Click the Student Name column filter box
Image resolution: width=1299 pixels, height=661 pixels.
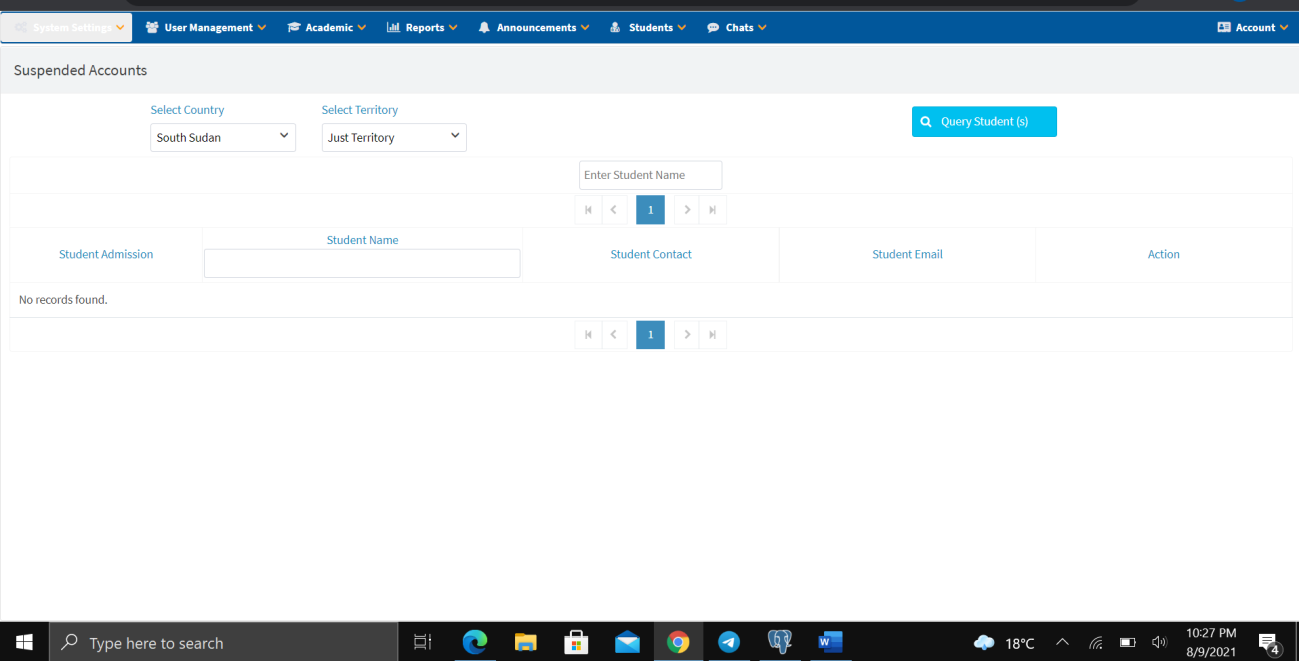362,263
